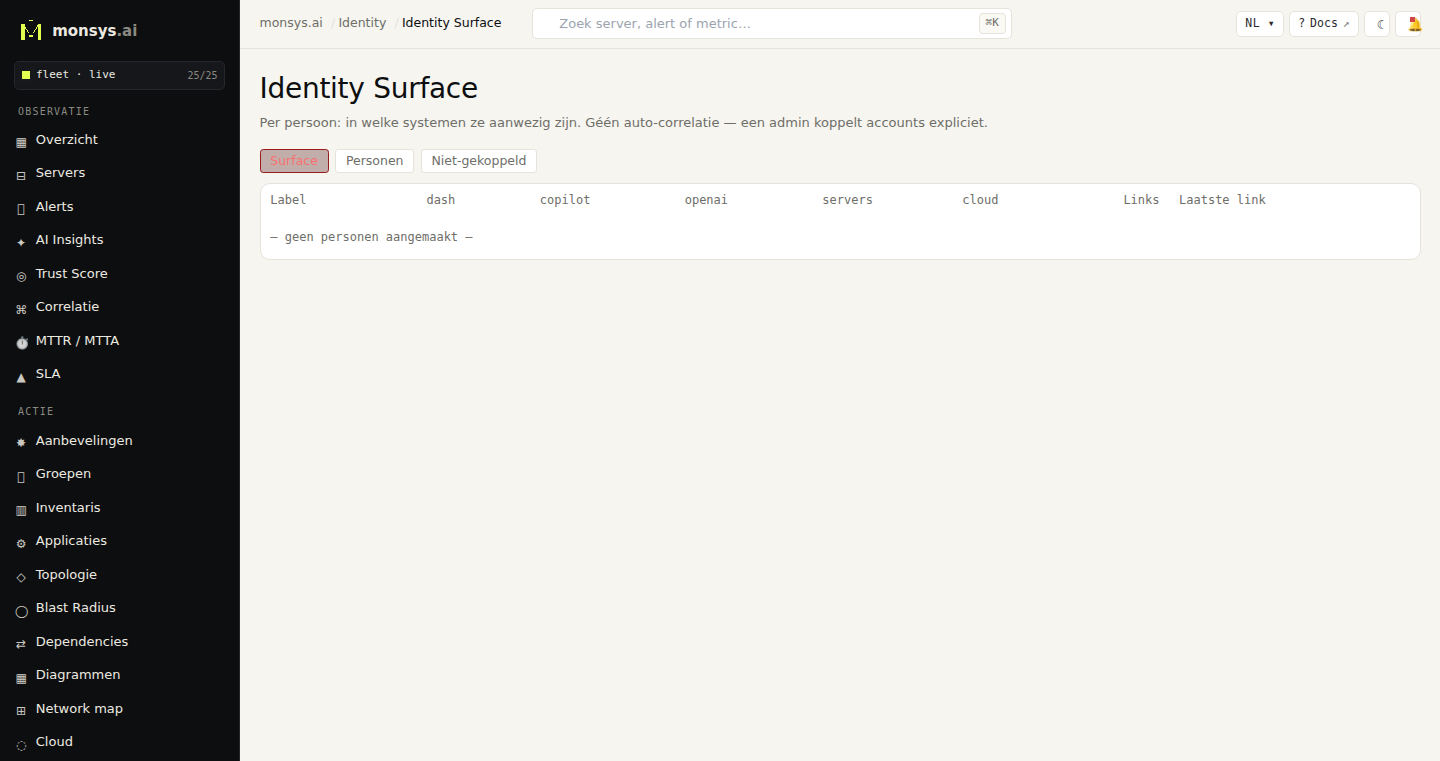The height and width of the screenshot is (761, 1440).
Task: Click the Identity breadcrumb link
Action: (362, 23)
